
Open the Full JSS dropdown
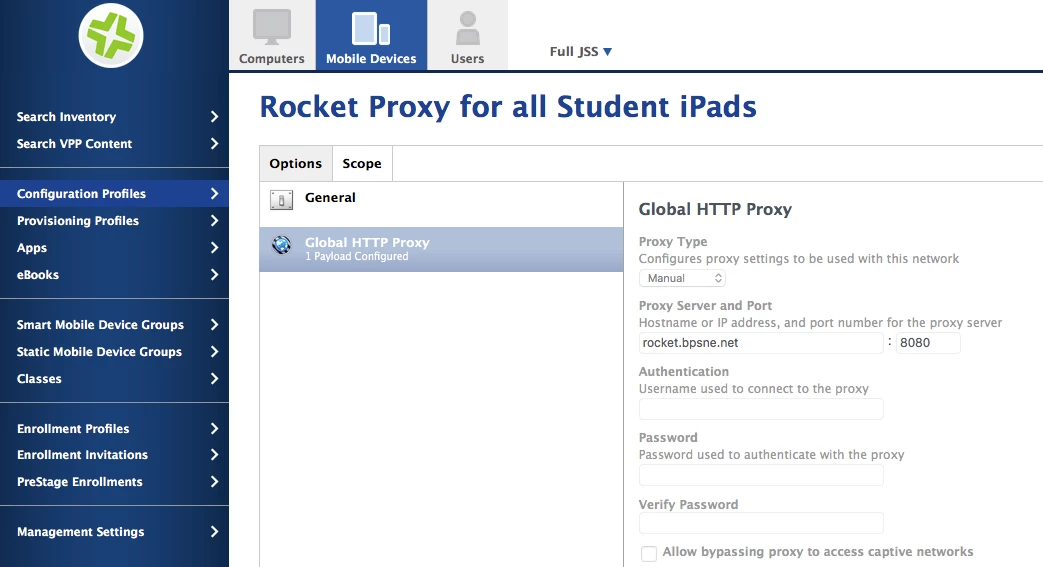(x=581, y=51)
